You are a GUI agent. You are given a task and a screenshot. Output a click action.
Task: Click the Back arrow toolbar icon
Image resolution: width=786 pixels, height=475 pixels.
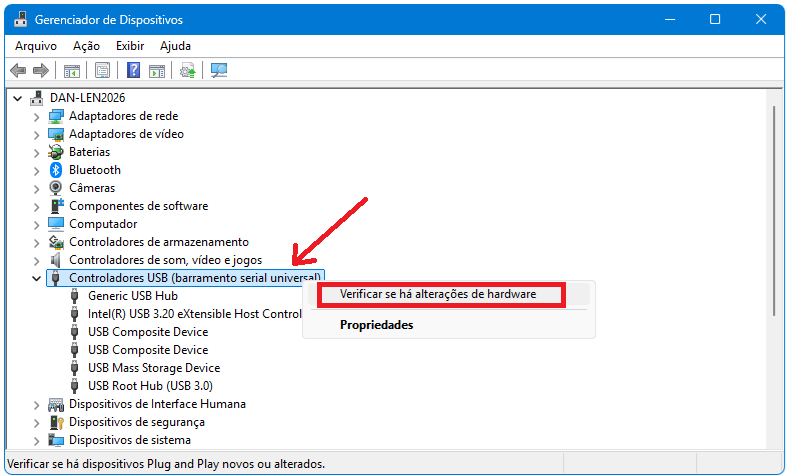click(x=19, y=71)
